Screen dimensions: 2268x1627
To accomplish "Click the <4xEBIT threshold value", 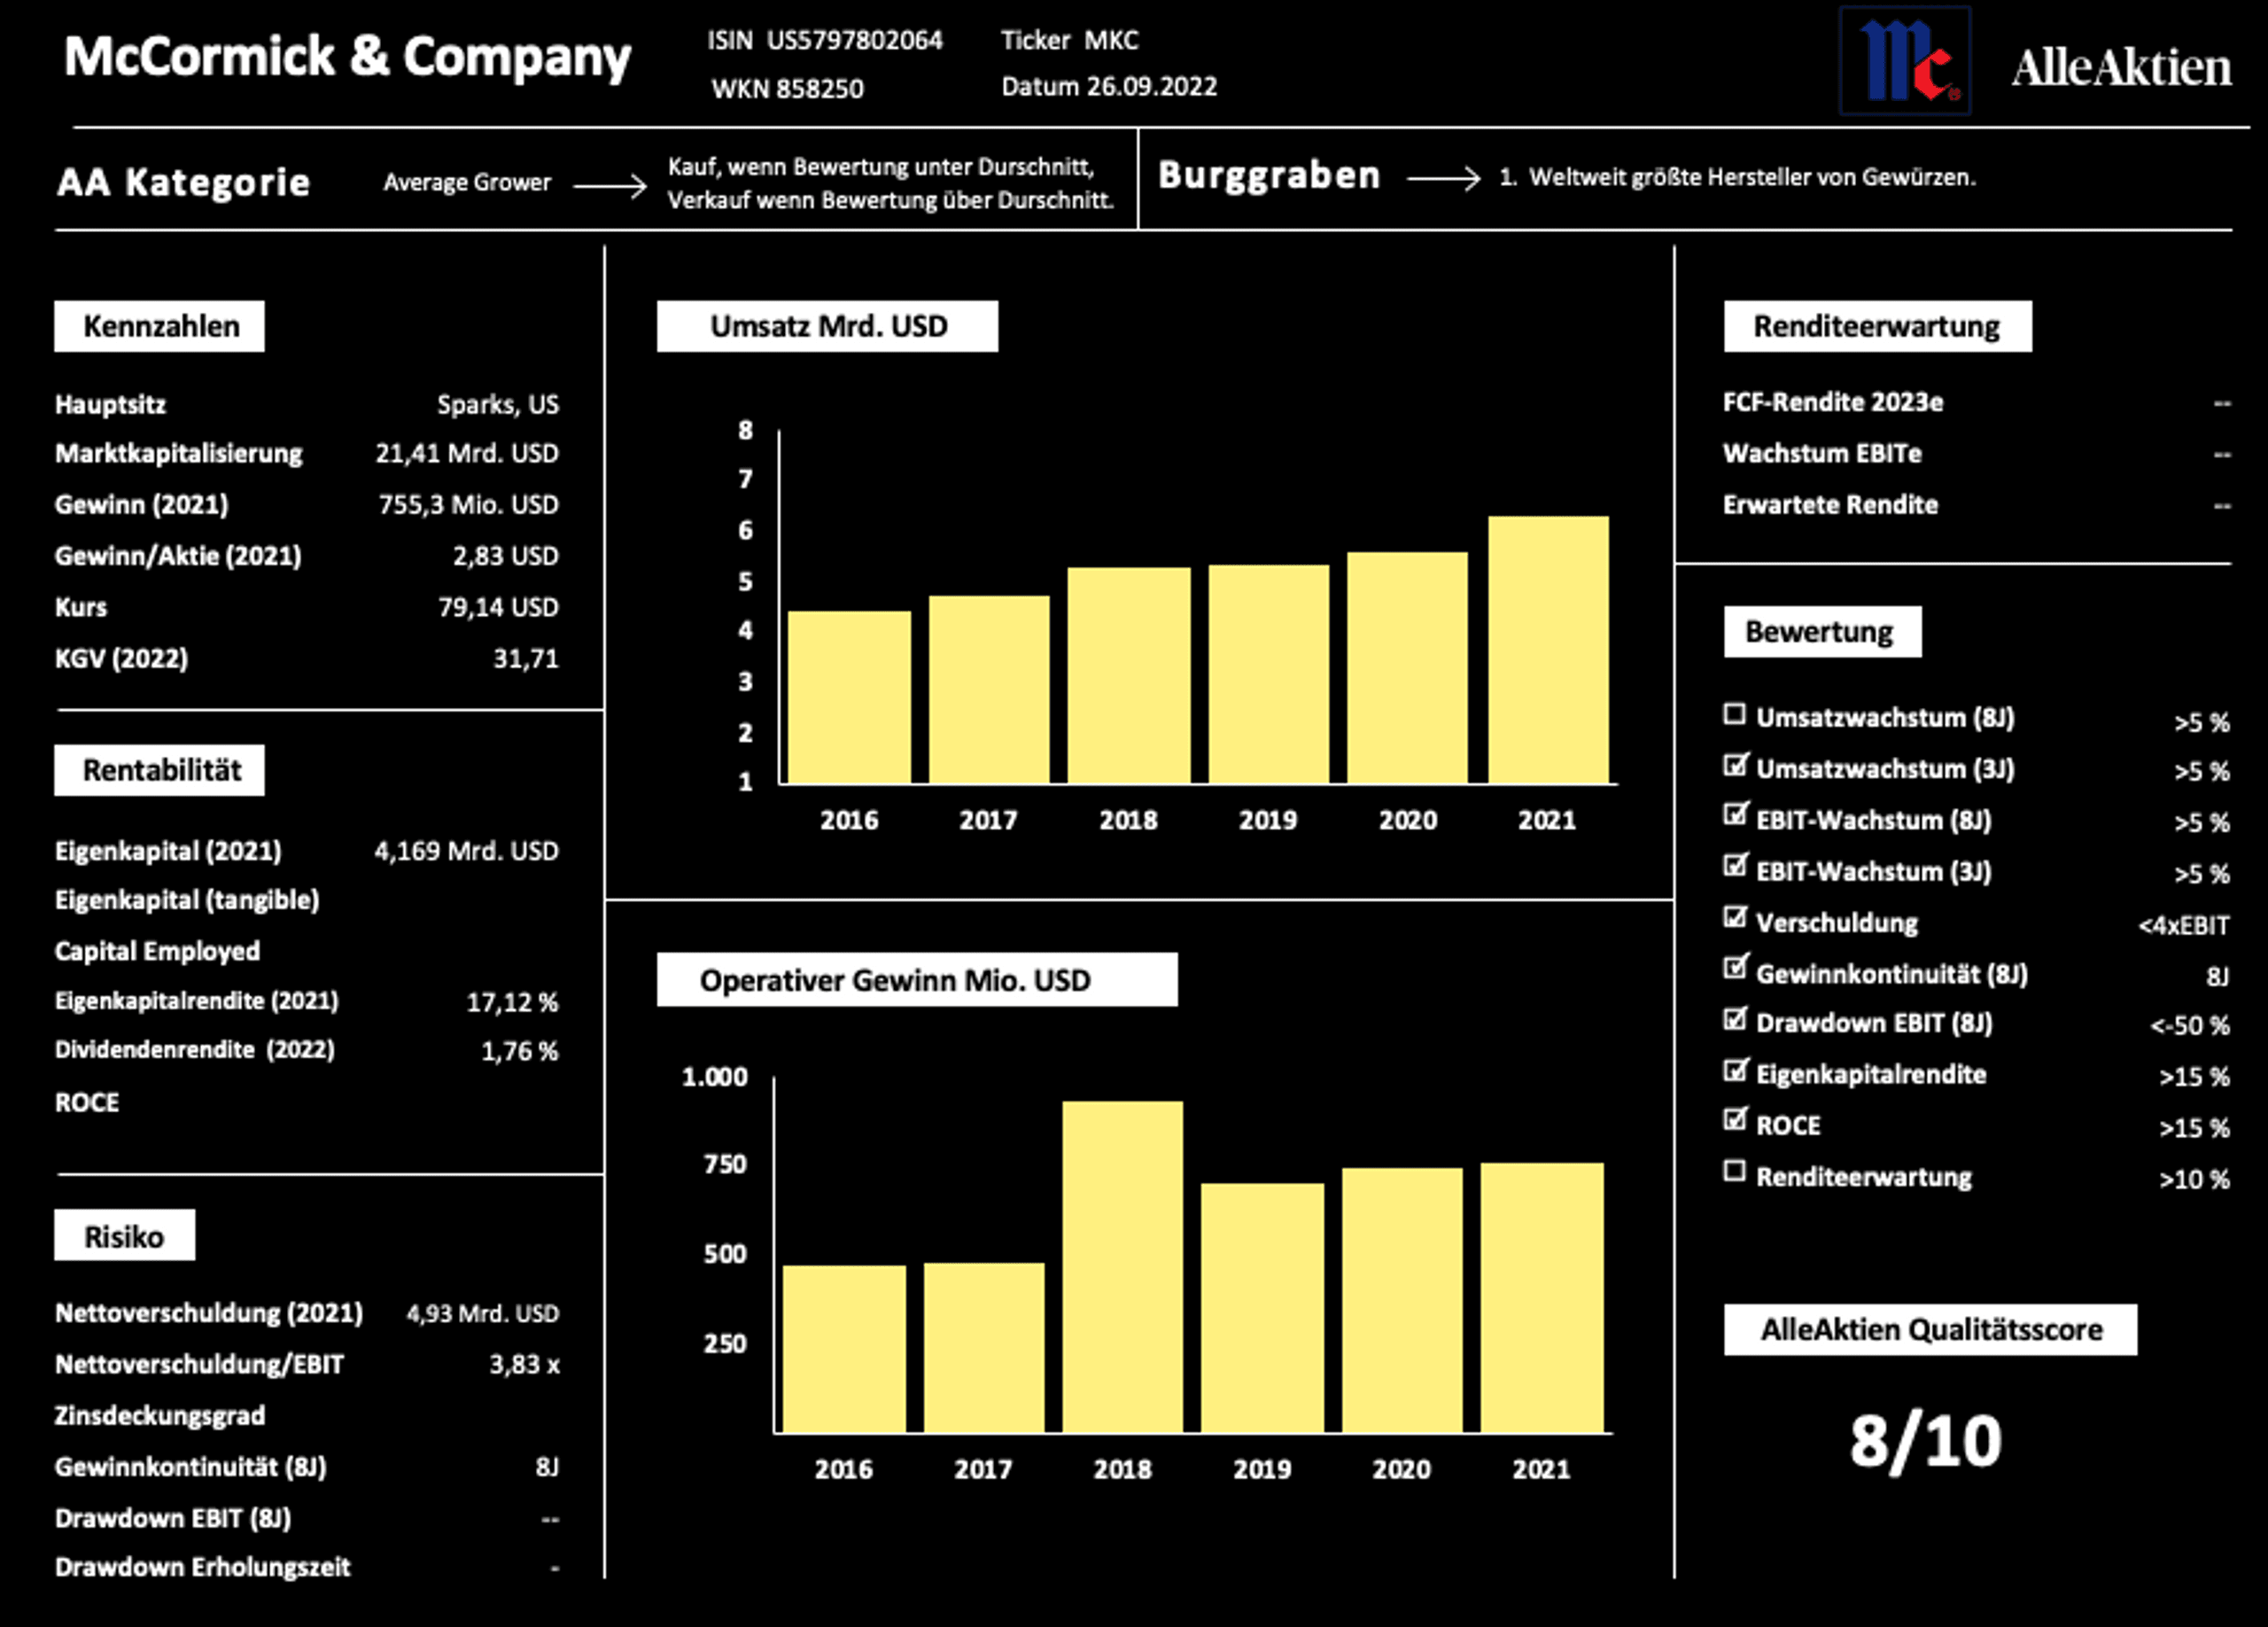I will click(2183, 925).
